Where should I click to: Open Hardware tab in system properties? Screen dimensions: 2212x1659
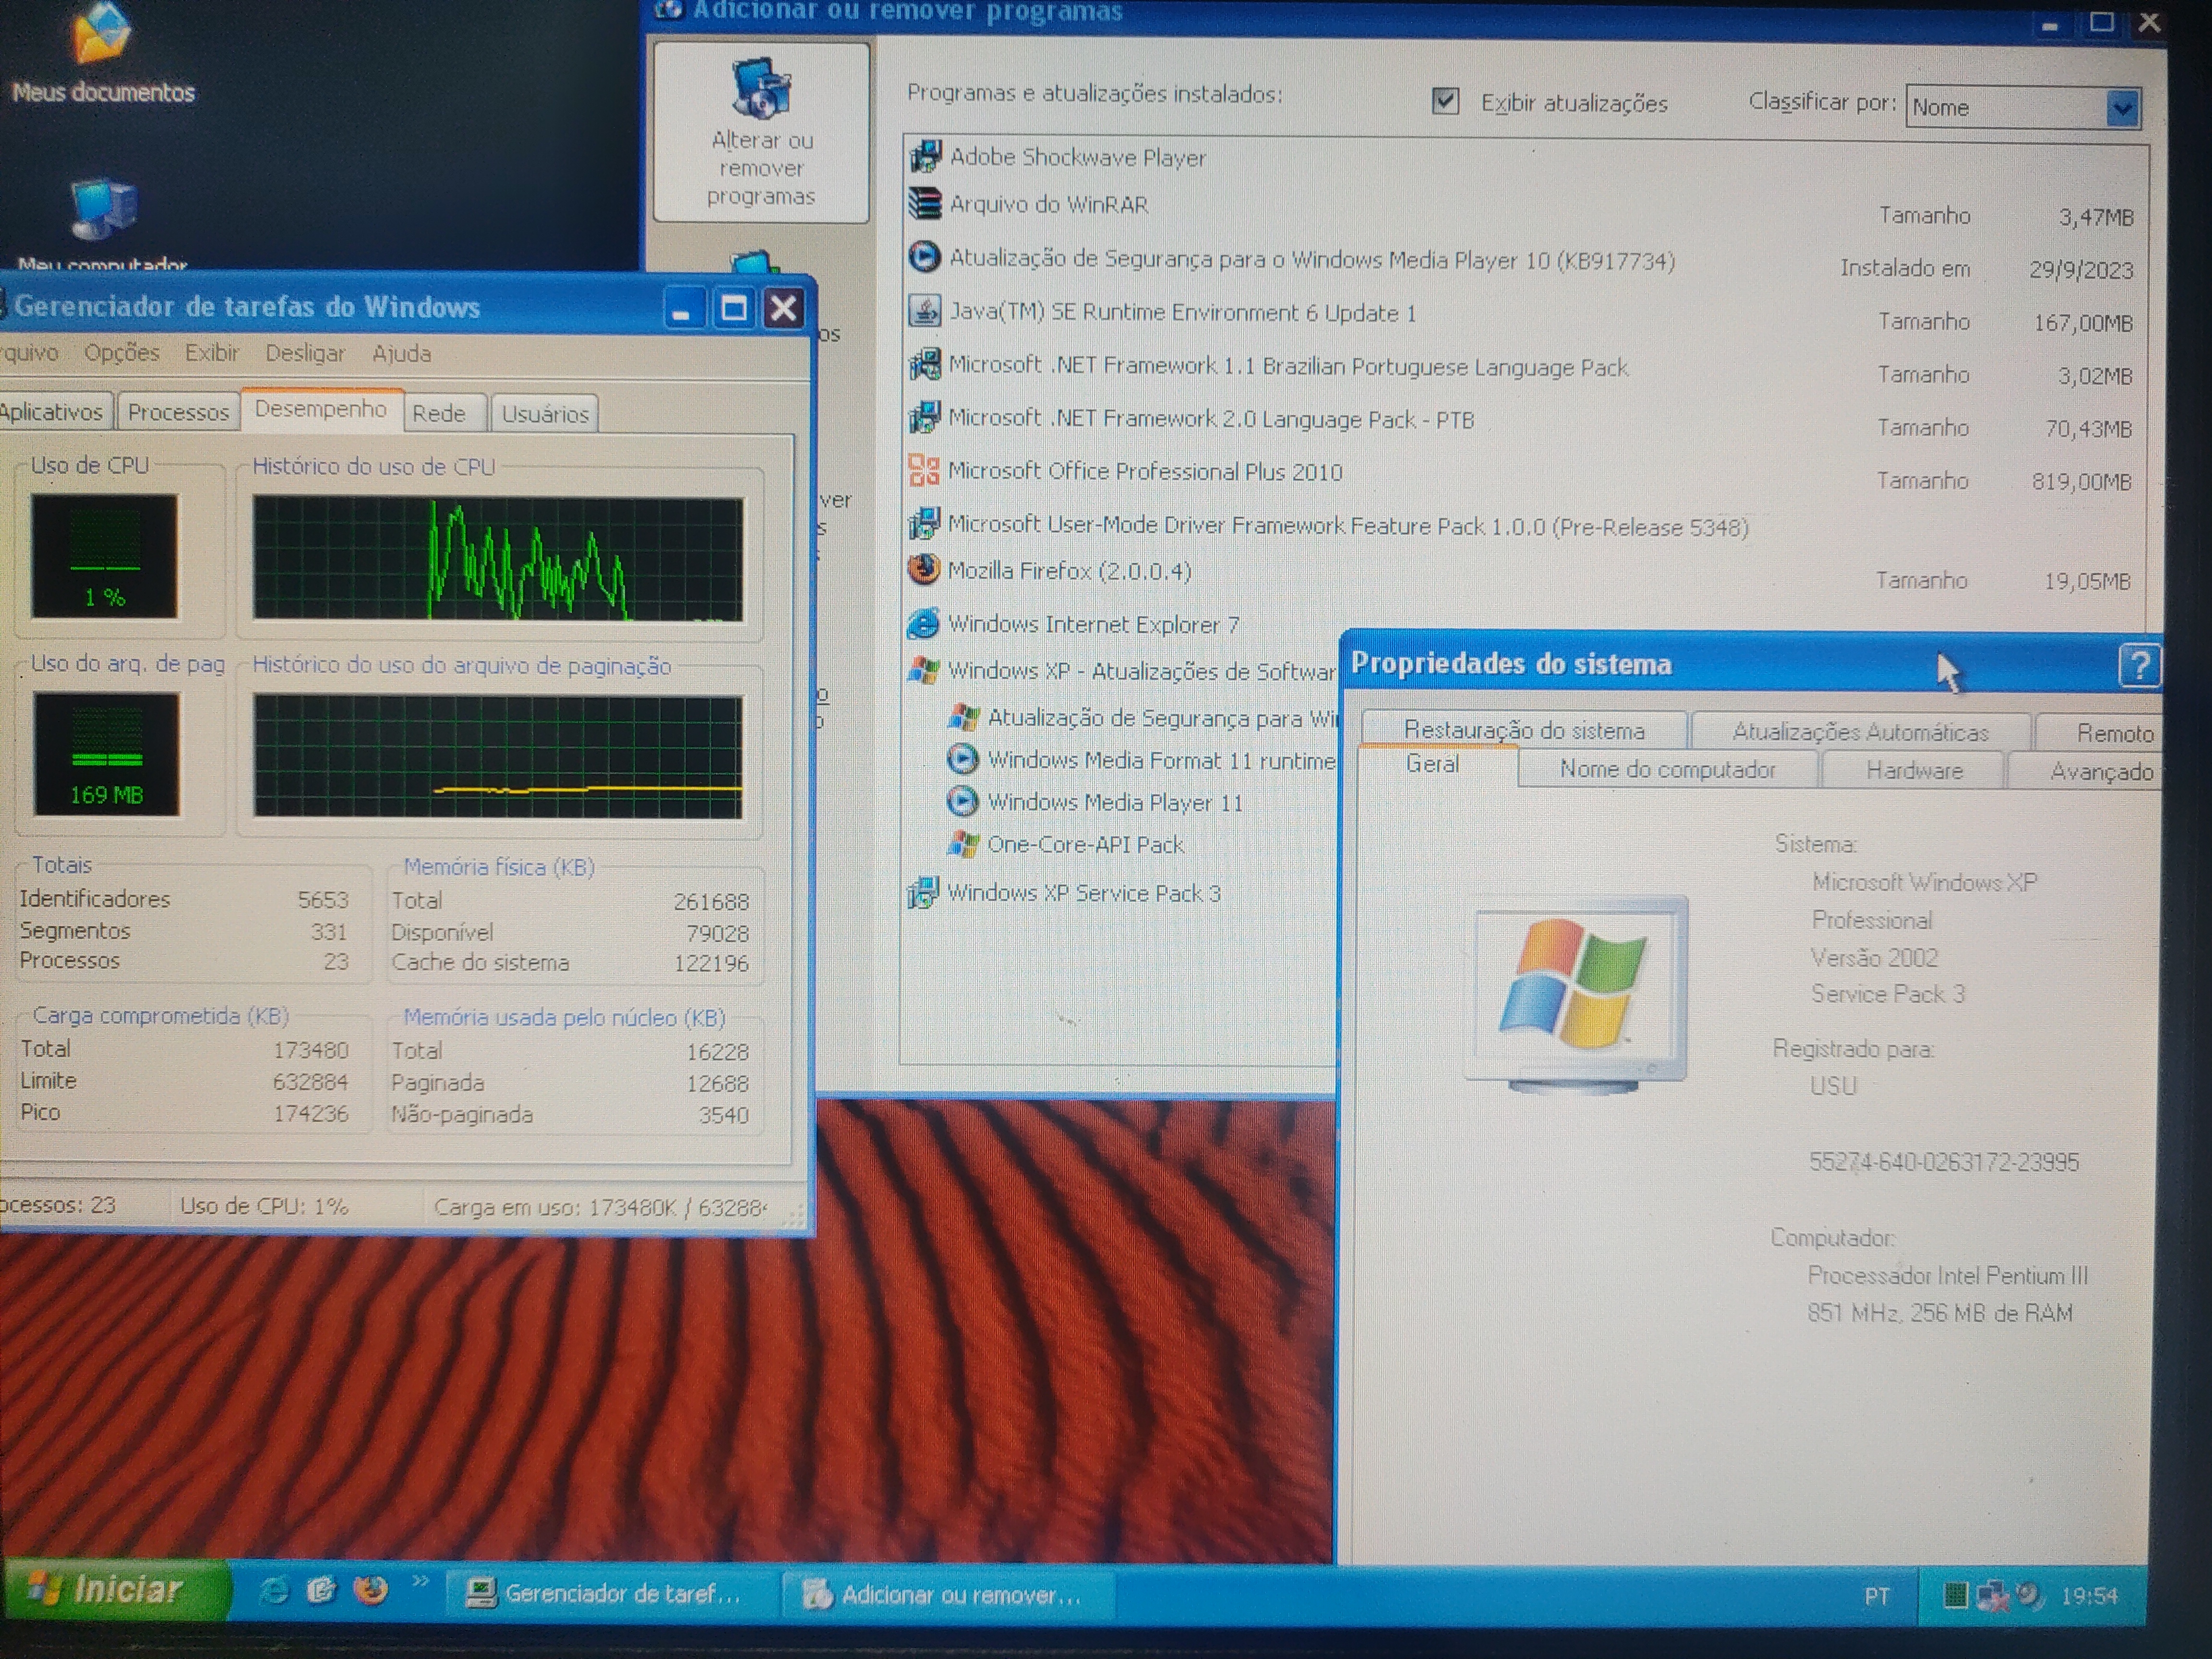coord(1913,771)
